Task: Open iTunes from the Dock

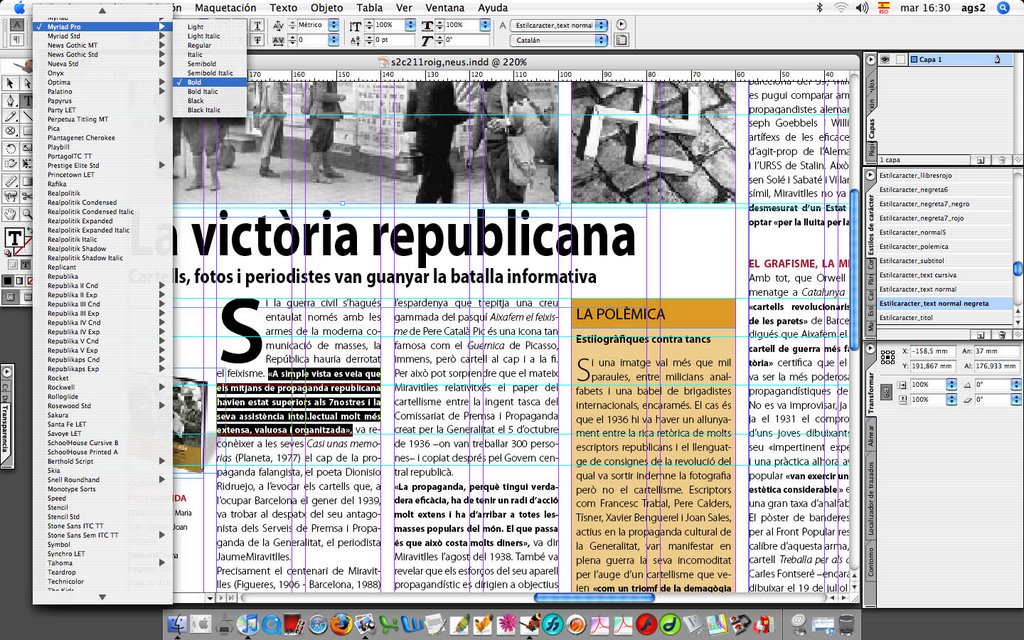Action: tap(248, 624)
